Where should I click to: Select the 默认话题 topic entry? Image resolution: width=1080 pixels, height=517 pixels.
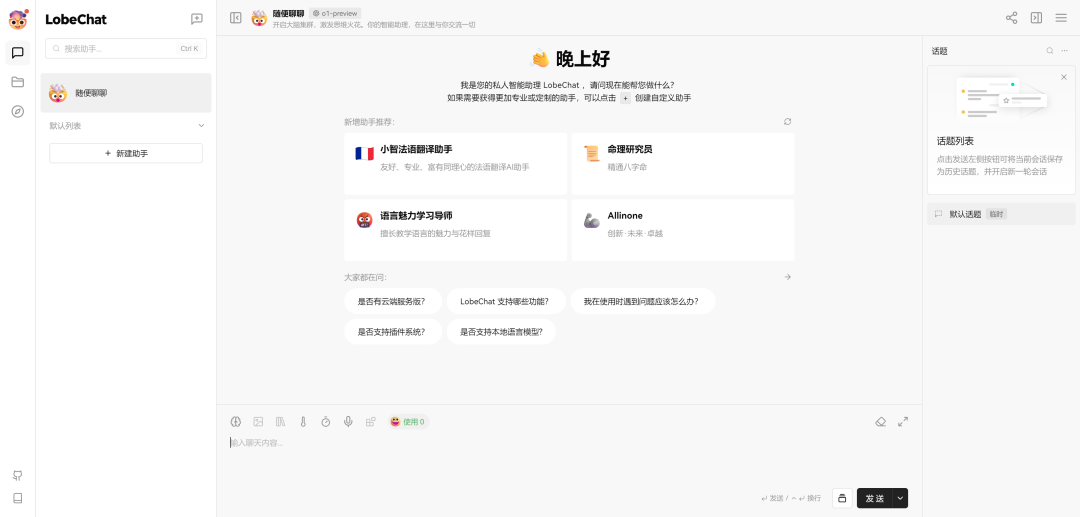coord(1001,214)
